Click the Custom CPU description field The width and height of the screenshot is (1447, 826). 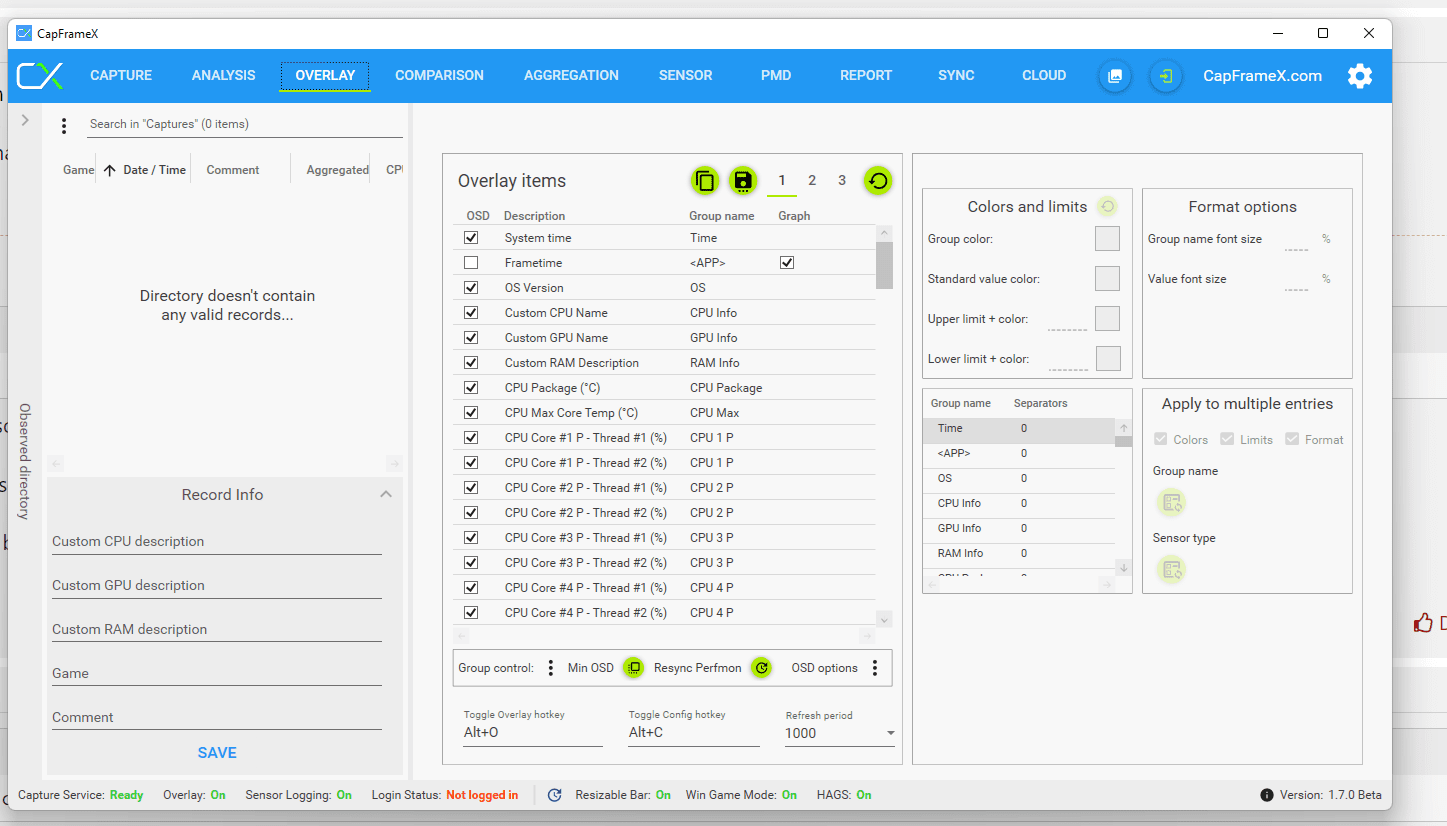[x=217, y=542]
